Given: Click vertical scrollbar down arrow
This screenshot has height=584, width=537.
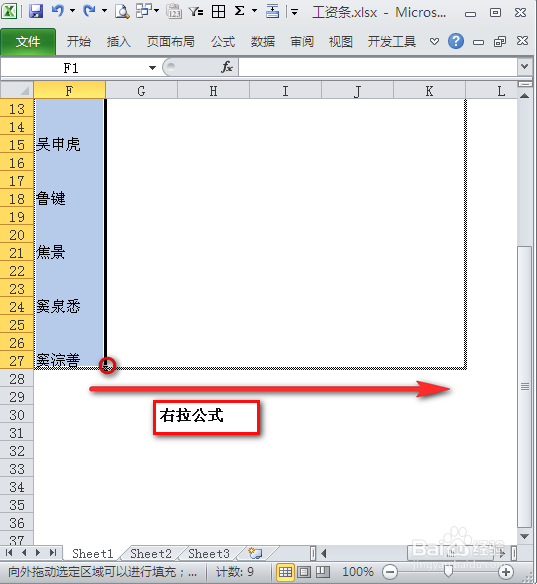Looking at the screenshot, I should click(525, 536).
